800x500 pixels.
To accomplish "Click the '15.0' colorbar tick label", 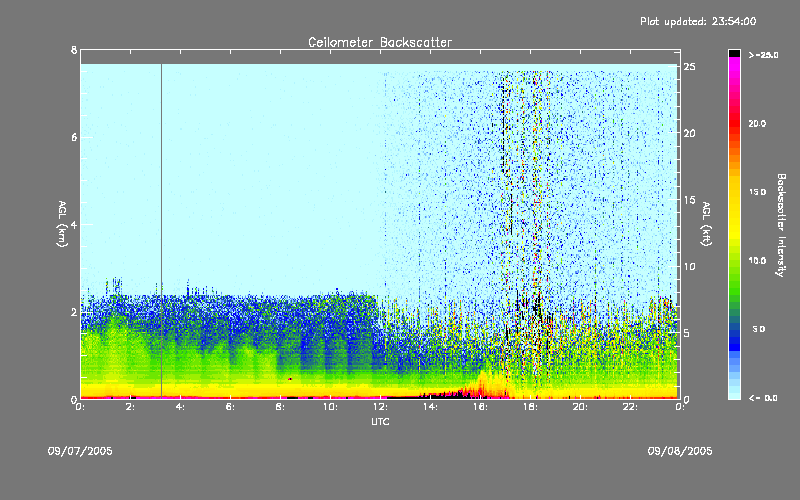I will 757,192.
